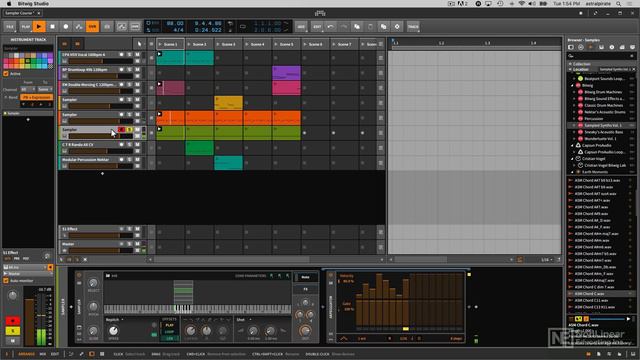Screen dimensions: 640x360
Task: Toggle Auto-monitor in the inspector
Action: pyautogui.click(x=6, y=281)
